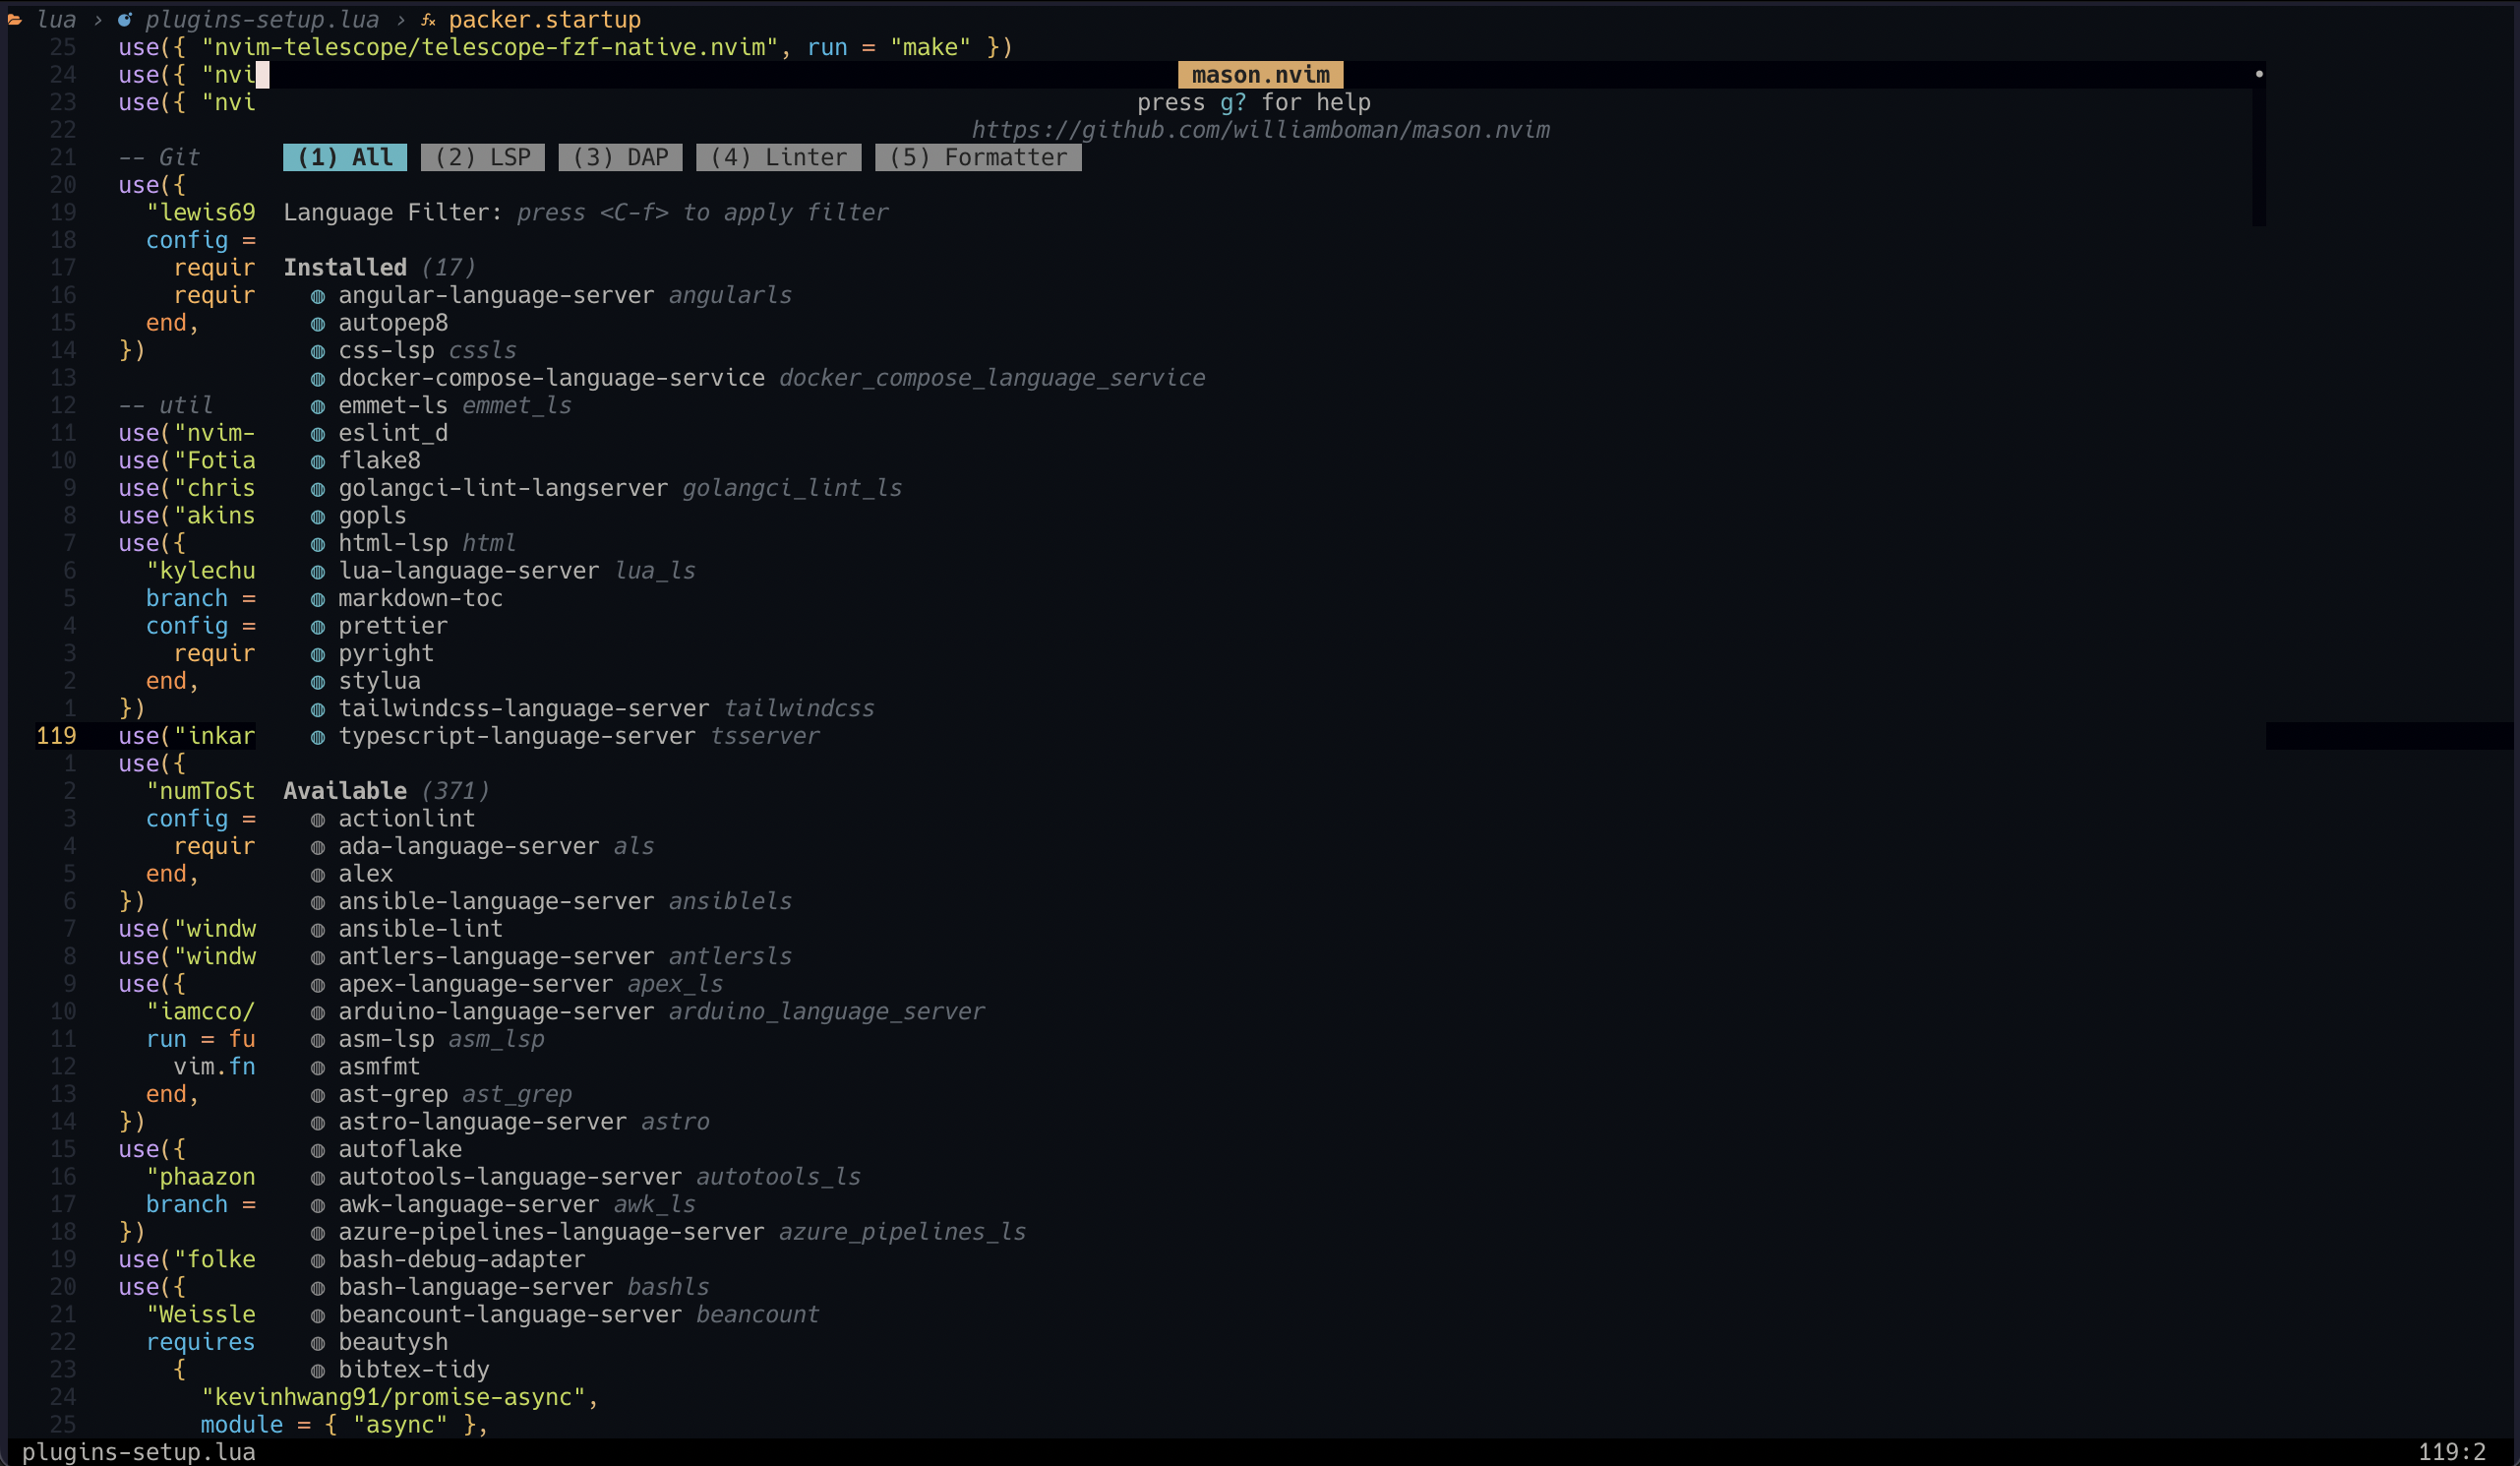The image size is (2520, 1466).
Task: Click the bash-debug-adapter package icon
Action: (x=318, y=1259)
